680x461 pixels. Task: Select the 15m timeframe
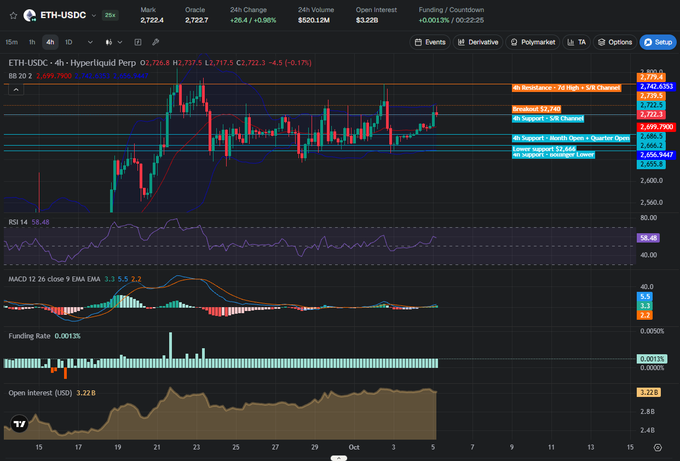[12, 42]
